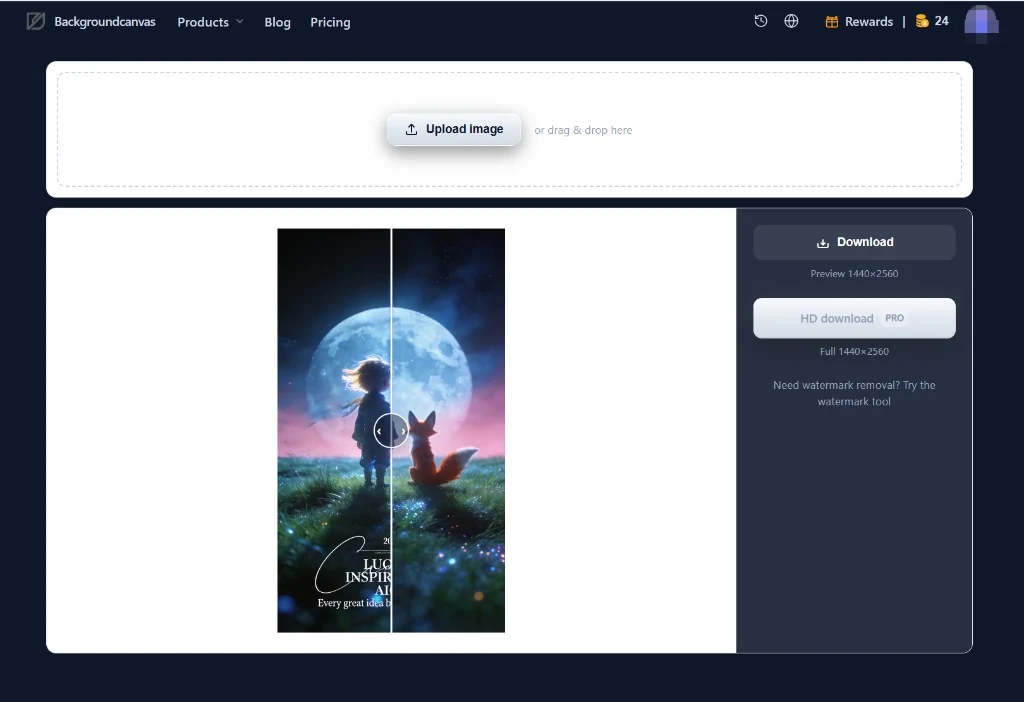The width and height of the screenshot is (1024, 702).
Task: Click the Preview 1440×2560 label
Action: 854,274
